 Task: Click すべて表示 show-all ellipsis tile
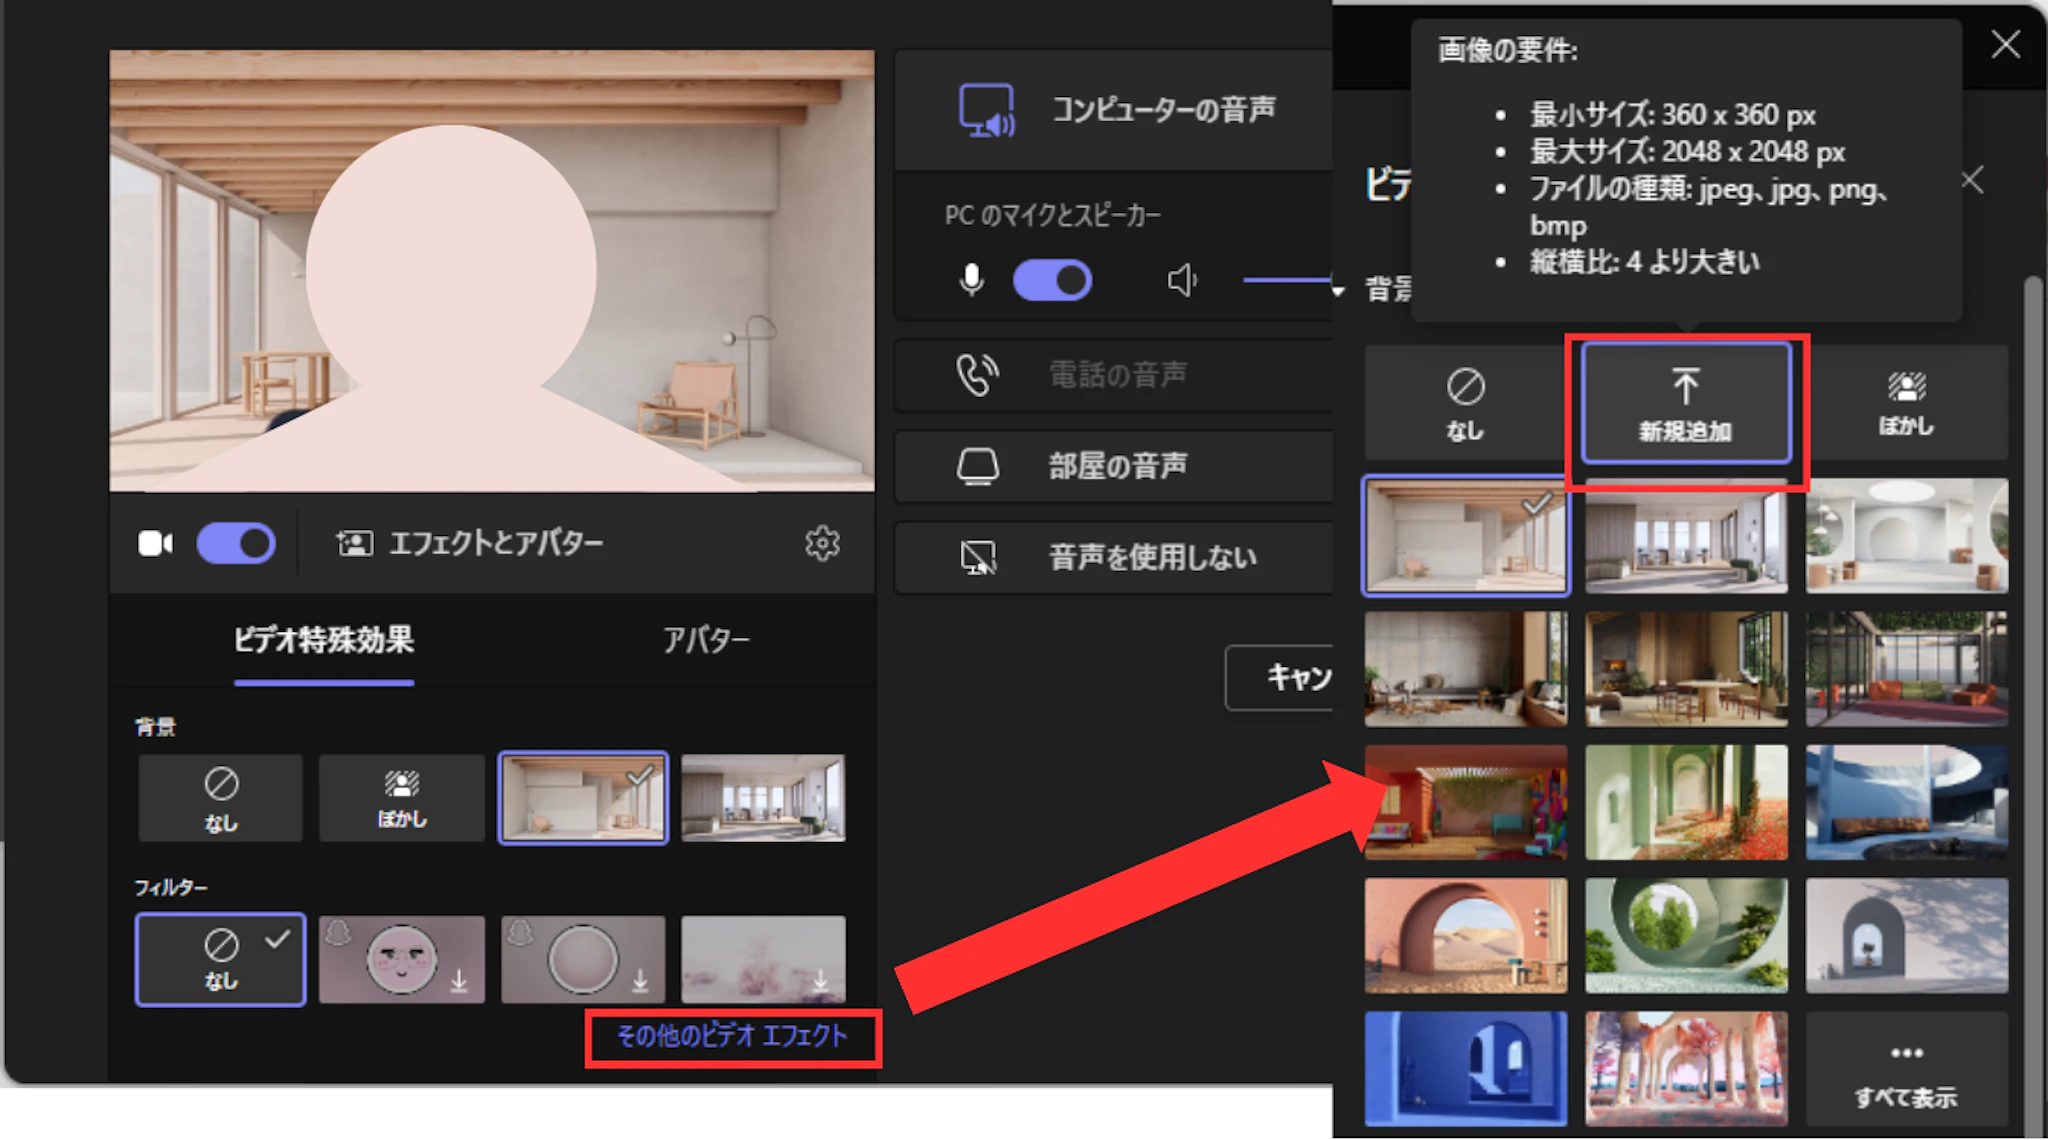point(1906,1070)
